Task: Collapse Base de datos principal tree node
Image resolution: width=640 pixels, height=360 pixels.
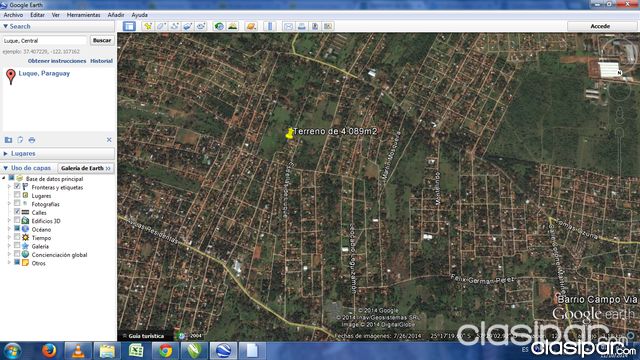Action: pos(4,178)
